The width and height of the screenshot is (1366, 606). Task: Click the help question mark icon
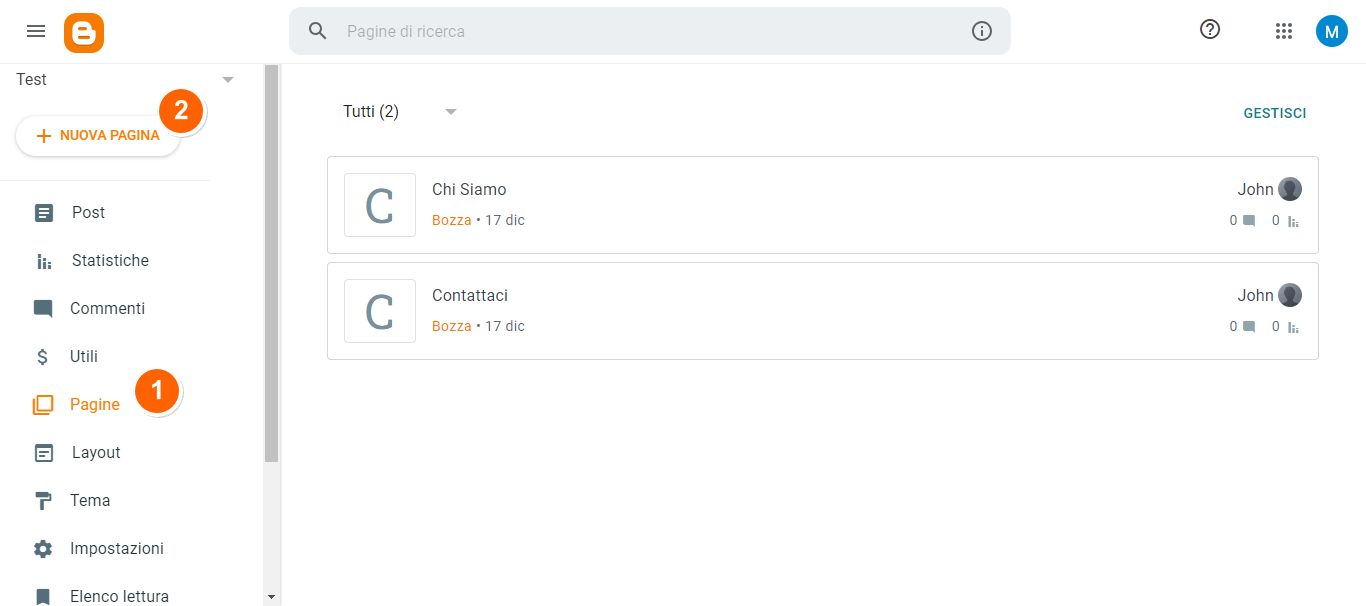1209,30
